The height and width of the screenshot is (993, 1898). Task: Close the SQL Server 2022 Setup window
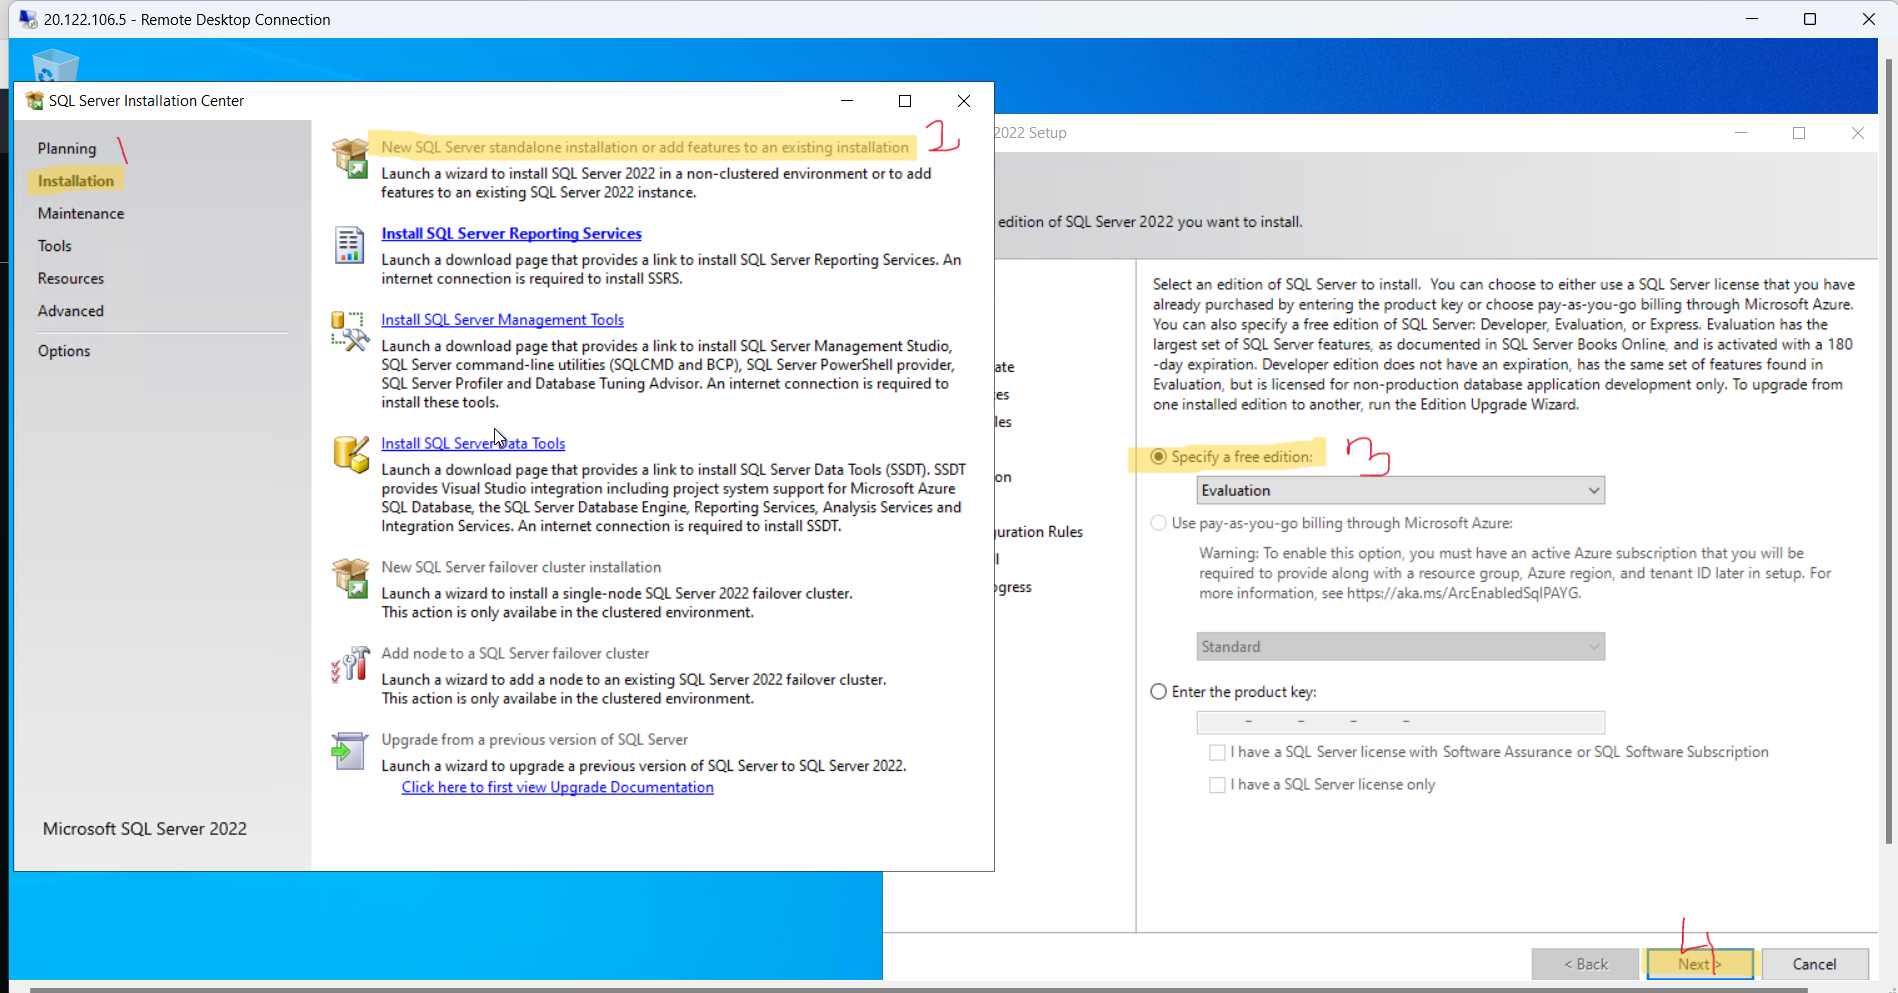click(1858, 133)
